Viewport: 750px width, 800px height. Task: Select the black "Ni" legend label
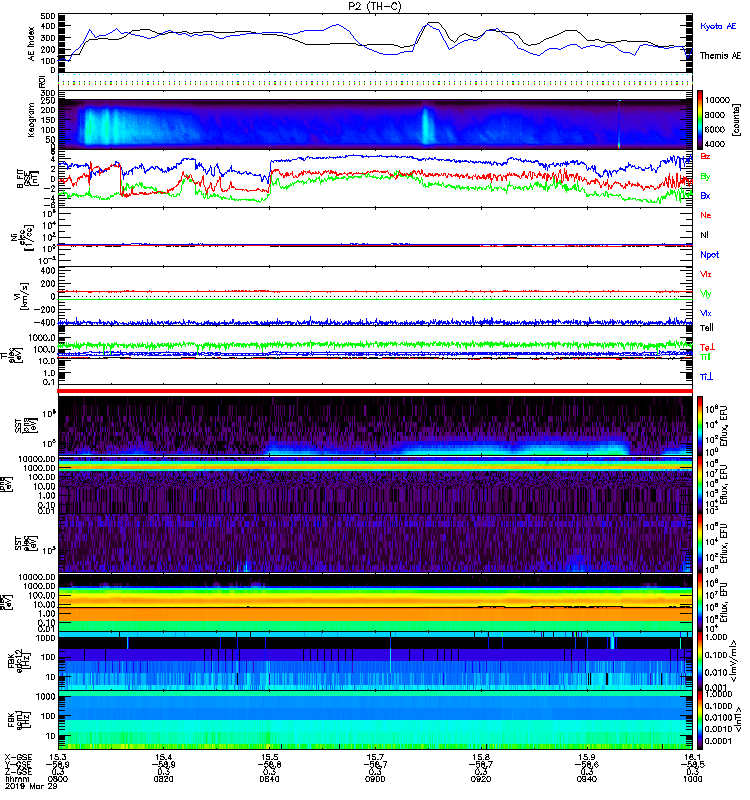704,235
